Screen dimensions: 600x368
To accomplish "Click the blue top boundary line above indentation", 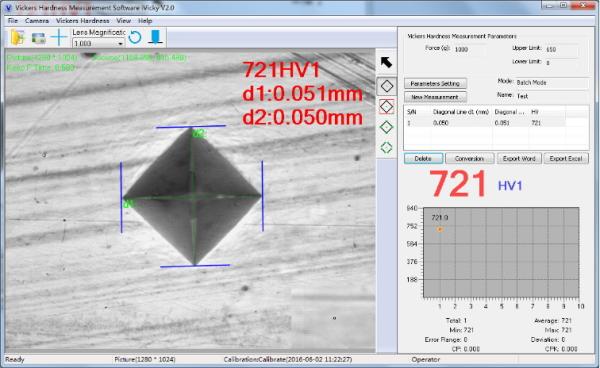I will pos(191,126).
